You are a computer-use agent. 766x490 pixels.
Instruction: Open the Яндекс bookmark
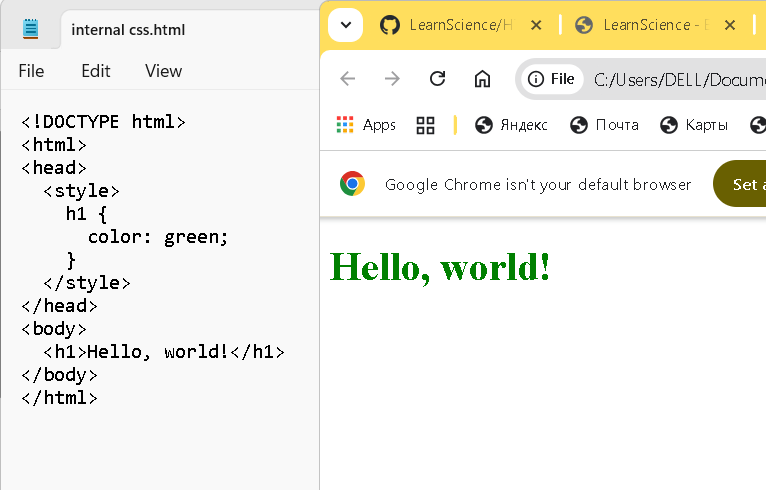[511, 125]
